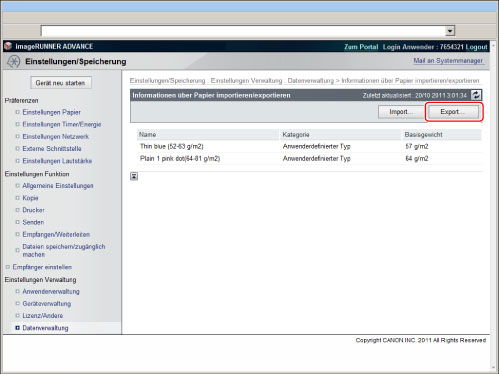Open the address bar dropdown arrow
Screen dimensions: 499x374
(450, 31)
